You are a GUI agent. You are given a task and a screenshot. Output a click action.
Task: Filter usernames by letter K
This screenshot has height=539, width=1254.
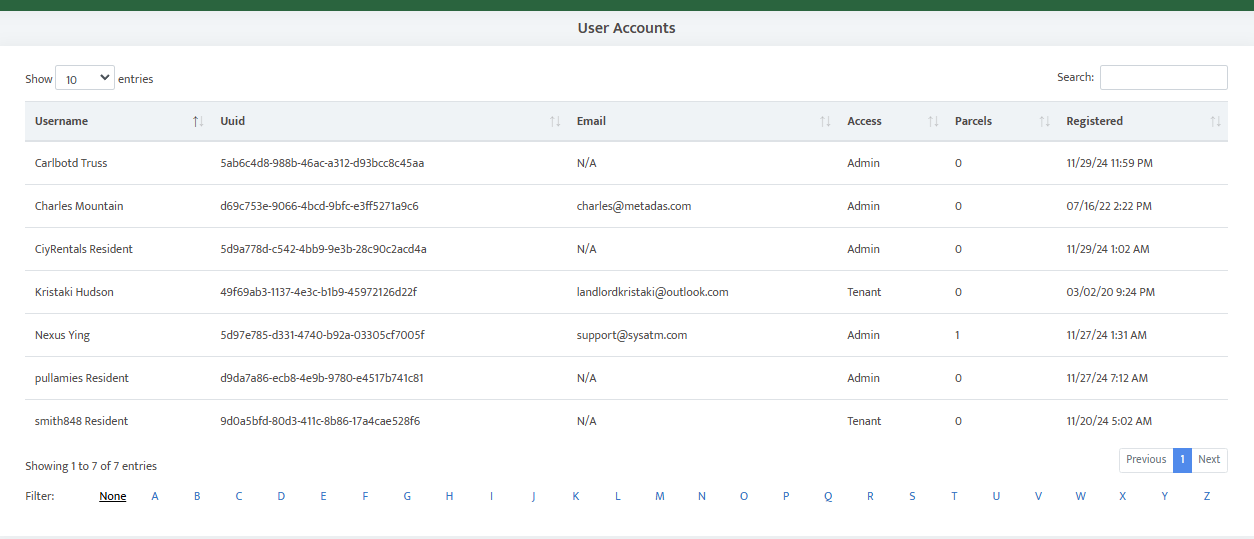click(x=576, y=496)
